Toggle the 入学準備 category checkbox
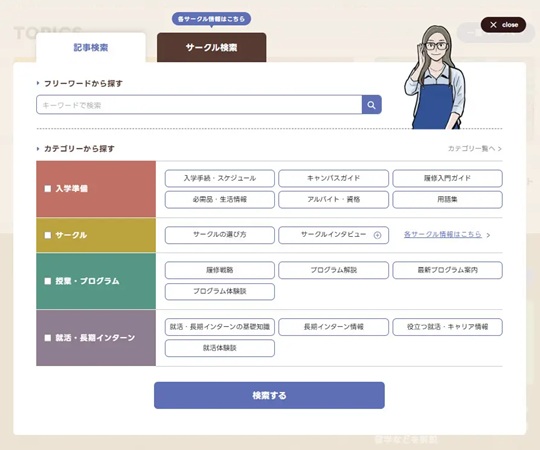 (x=48, y=189)
